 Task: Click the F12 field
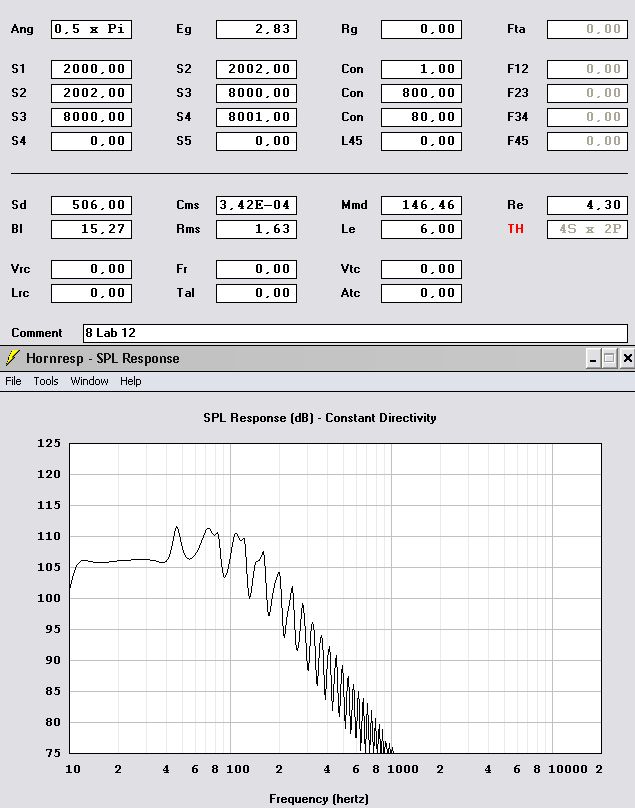587,69
